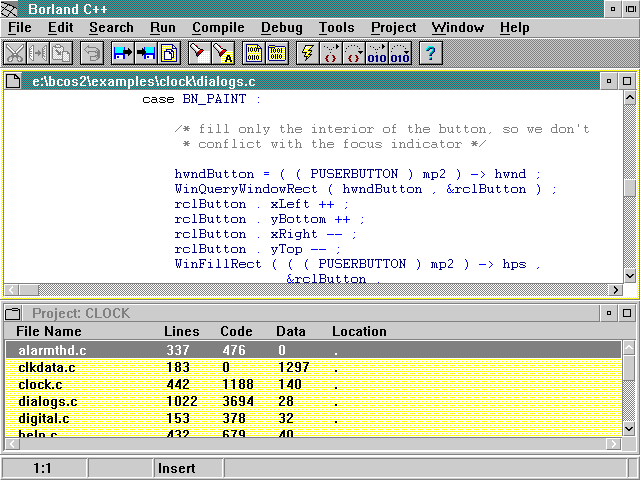Screen dimensions: 640x480
Task: Select alarmthd.c in project list
Action: pos(313,350)
